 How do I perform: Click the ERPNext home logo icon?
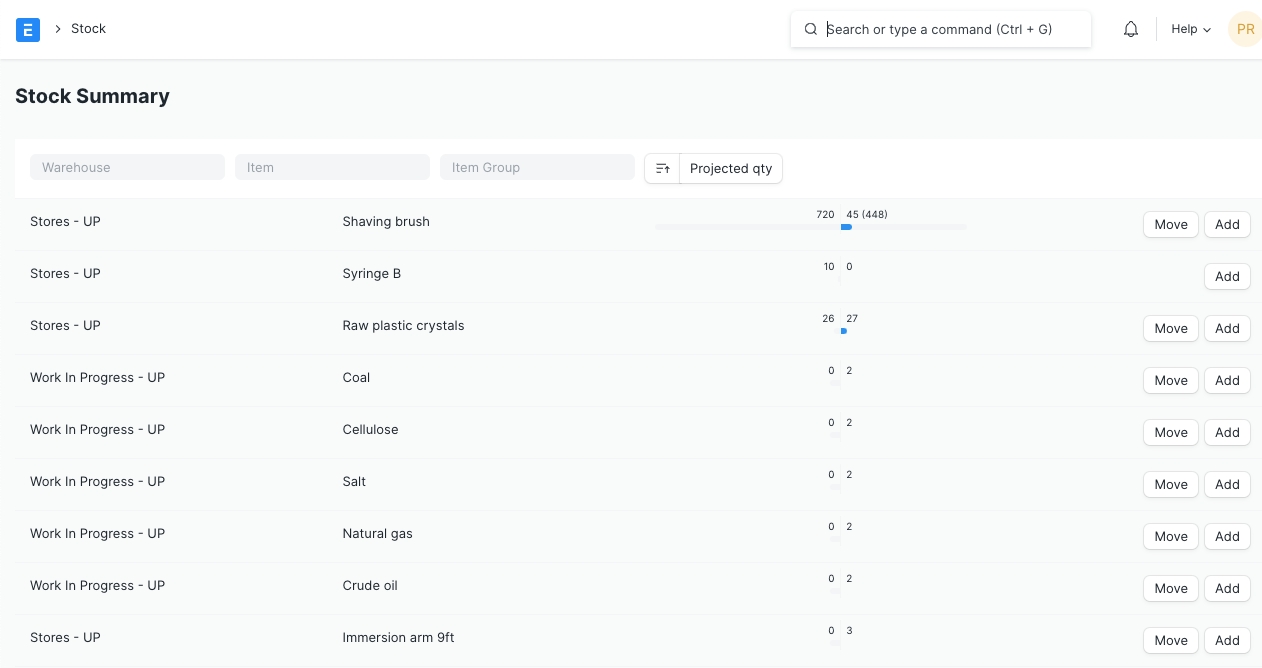28,29
